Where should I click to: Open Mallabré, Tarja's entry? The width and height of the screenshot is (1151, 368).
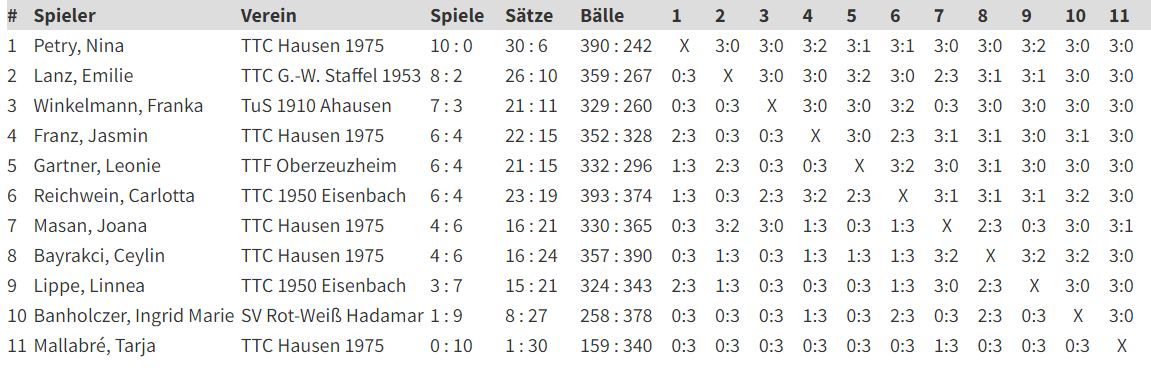click(95, 346)
